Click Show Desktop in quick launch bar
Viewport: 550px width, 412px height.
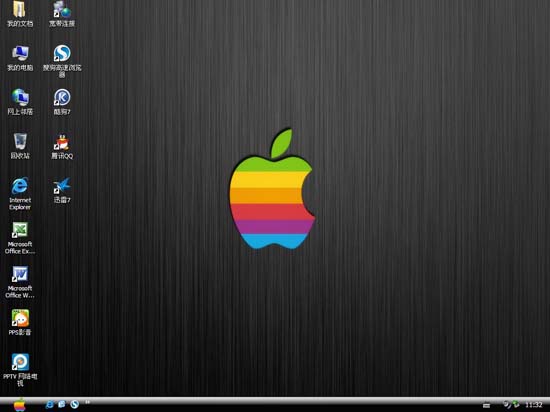(62, 404)
